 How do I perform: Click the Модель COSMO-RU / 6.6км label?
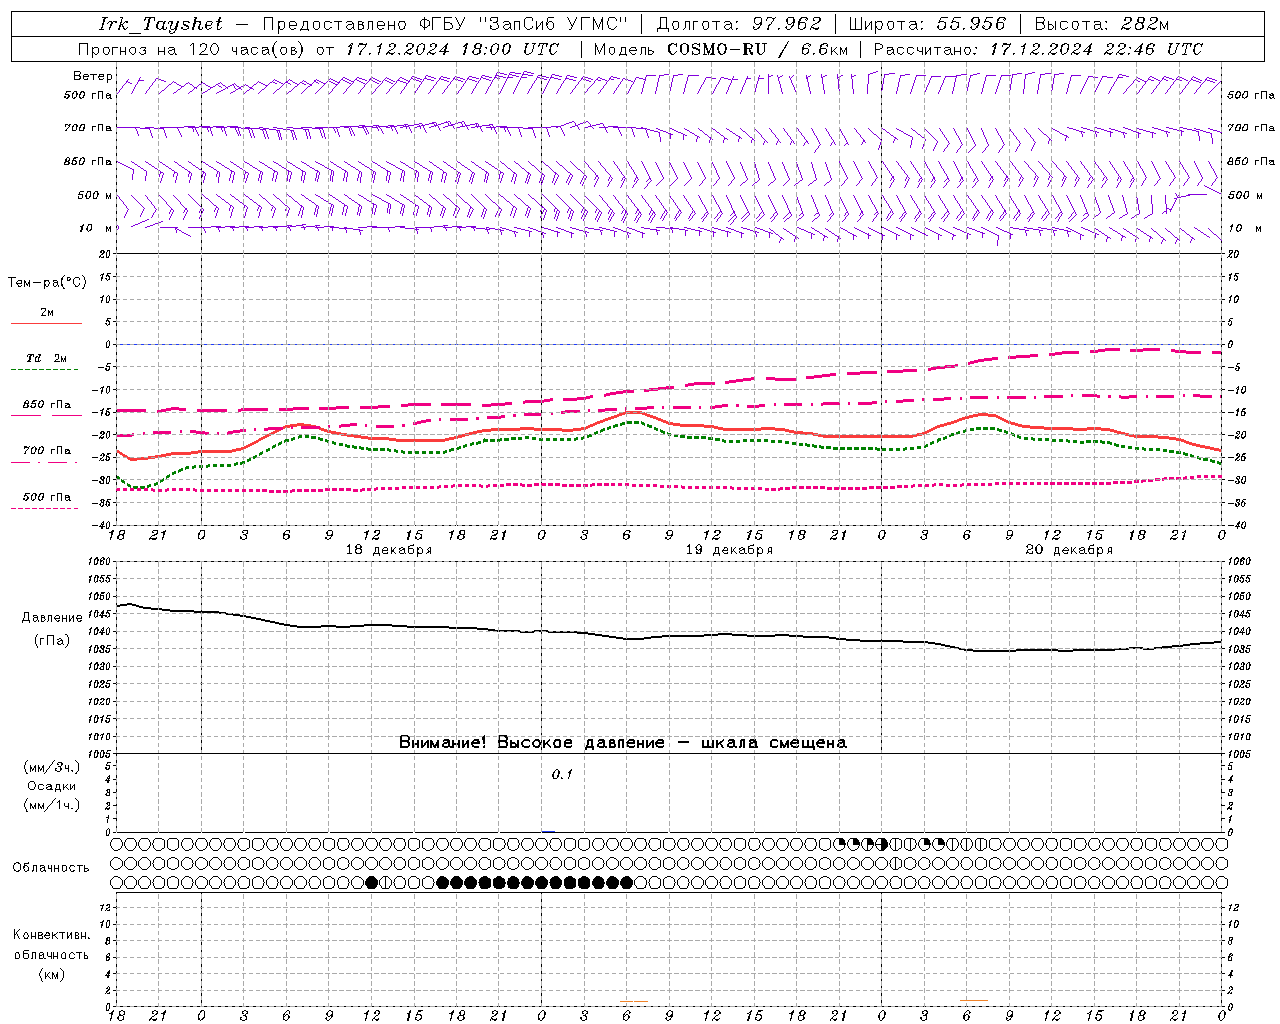[721, 49]
